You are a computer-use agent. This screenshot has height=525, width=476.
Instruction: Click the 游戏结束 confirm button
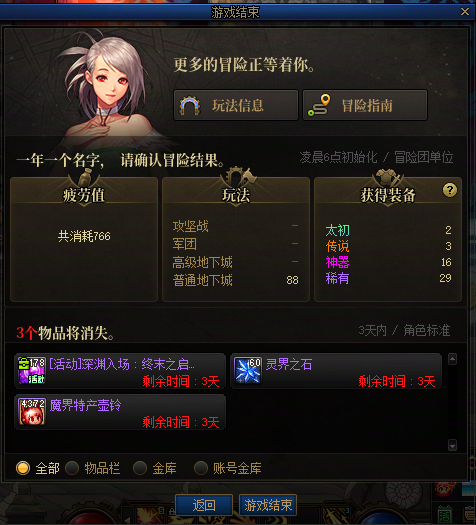(x=268, y=505)
